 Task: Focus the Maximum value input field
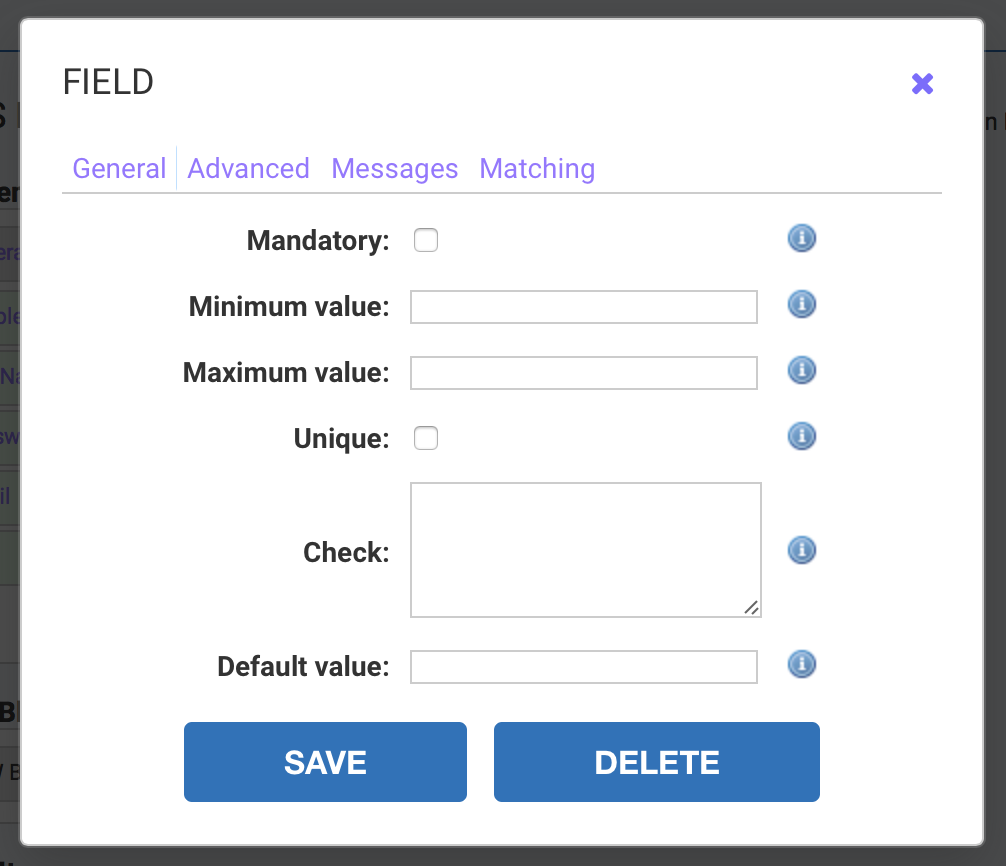(x=584, y=373)
